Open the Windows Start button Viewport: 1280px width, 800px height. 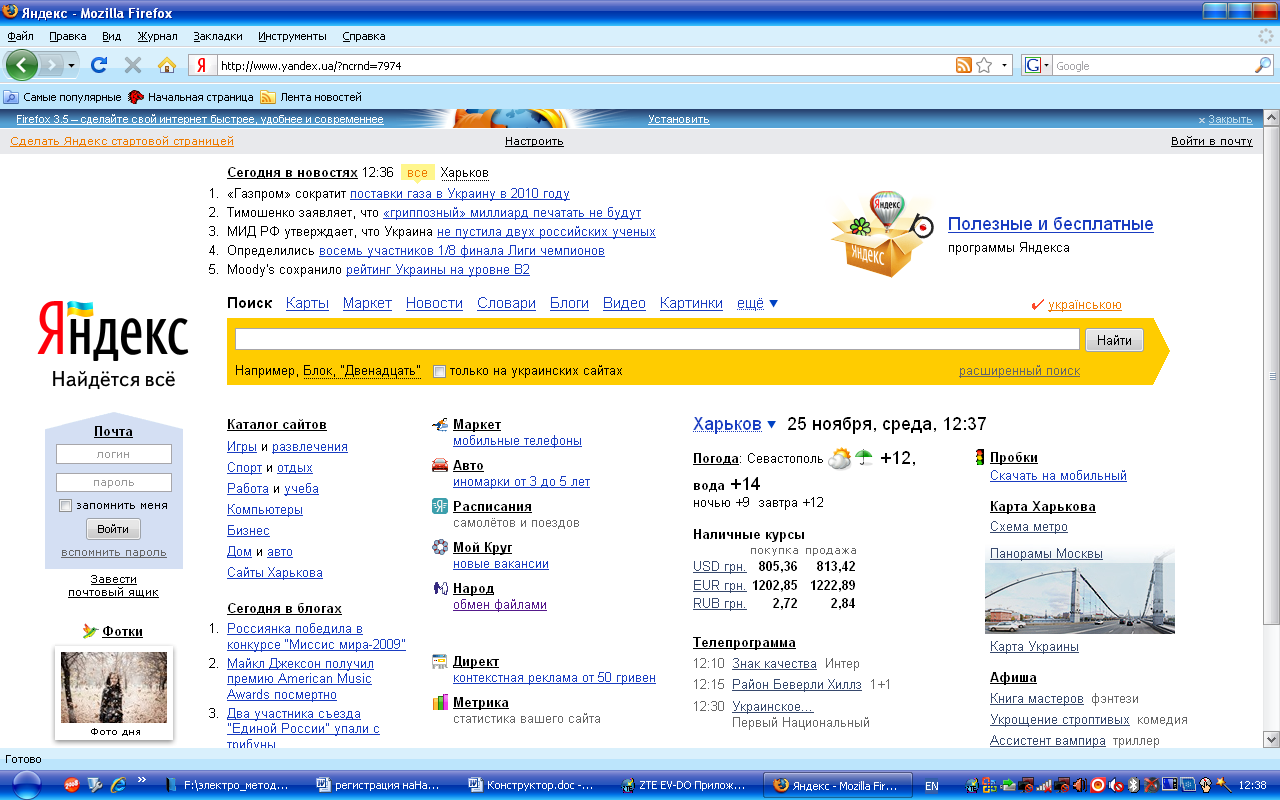point(26,785)
